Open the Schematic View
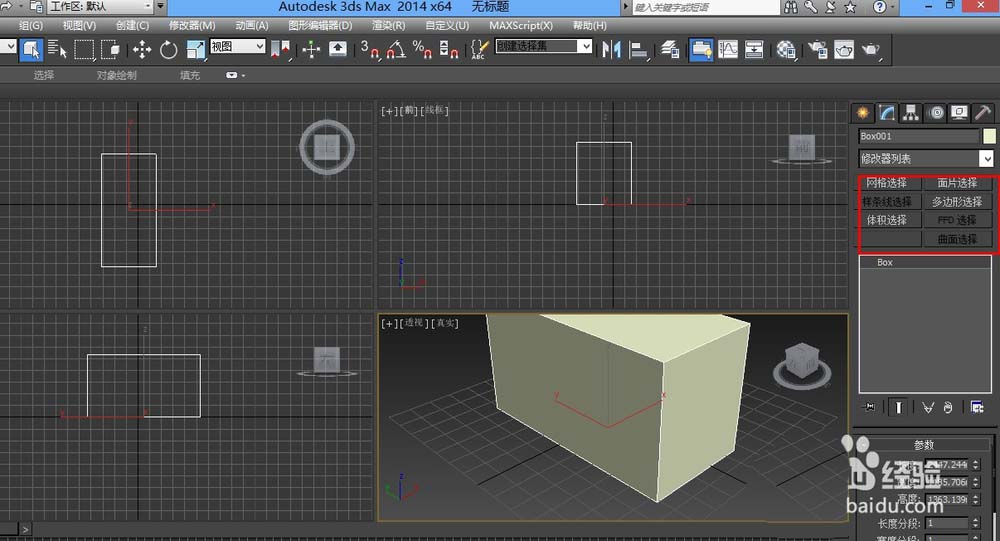 (754, 49)
